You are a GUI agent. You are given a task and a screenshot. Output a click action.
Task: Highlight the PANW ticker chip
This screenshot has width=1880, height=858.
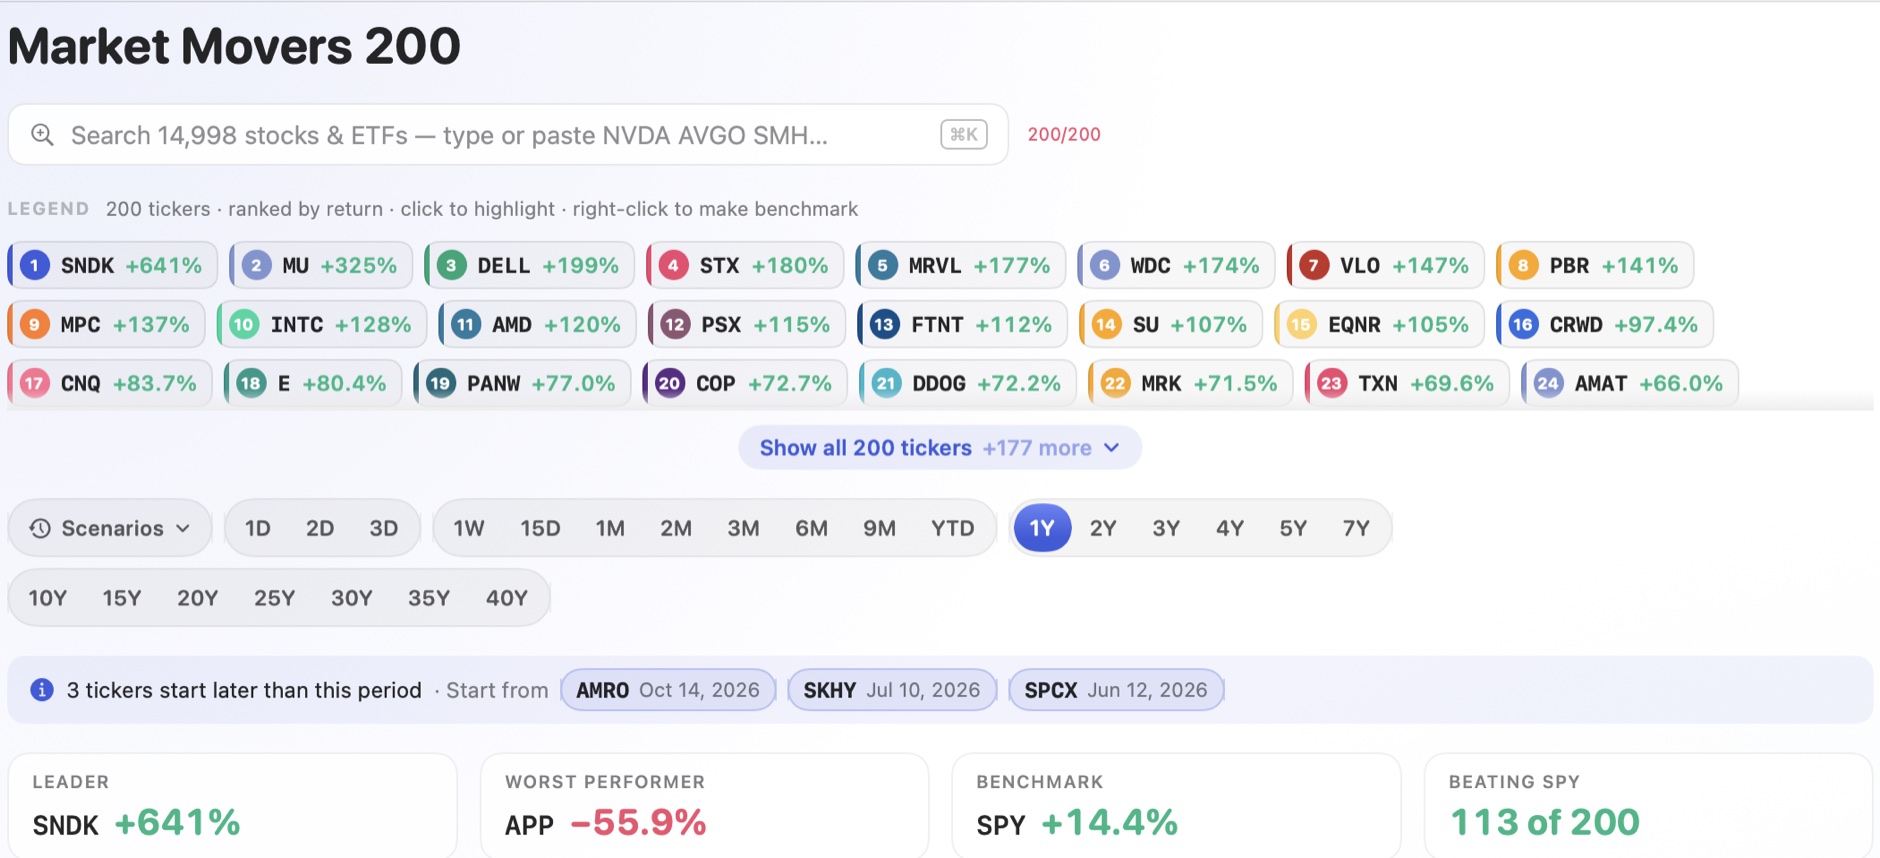click(x=522, y=383)
